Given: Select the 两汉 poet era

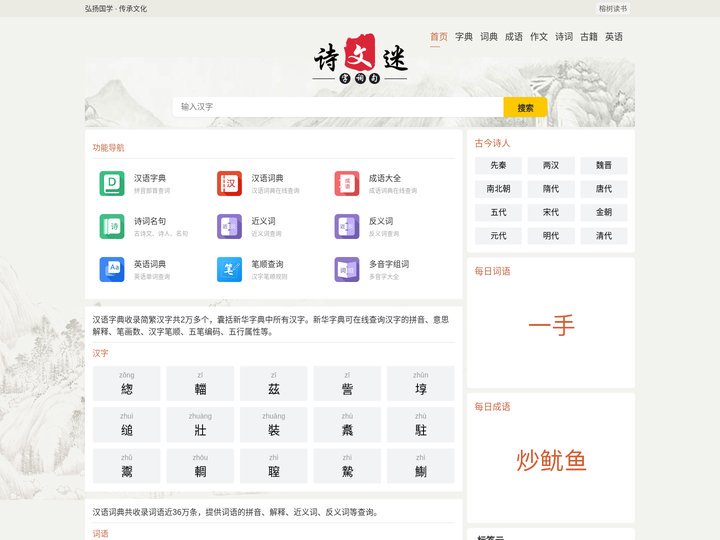Looking at the screenshot, I should click(551, 165).
